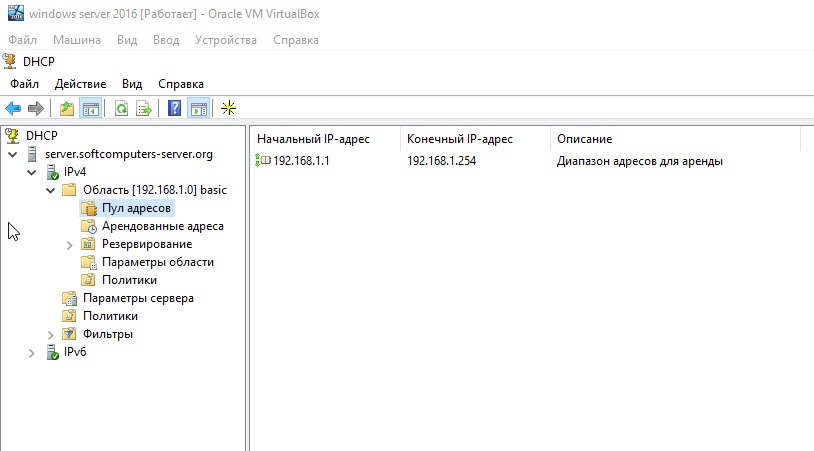Click the Export list toolbar icon
814x451 pixels.
pos(143,108)
